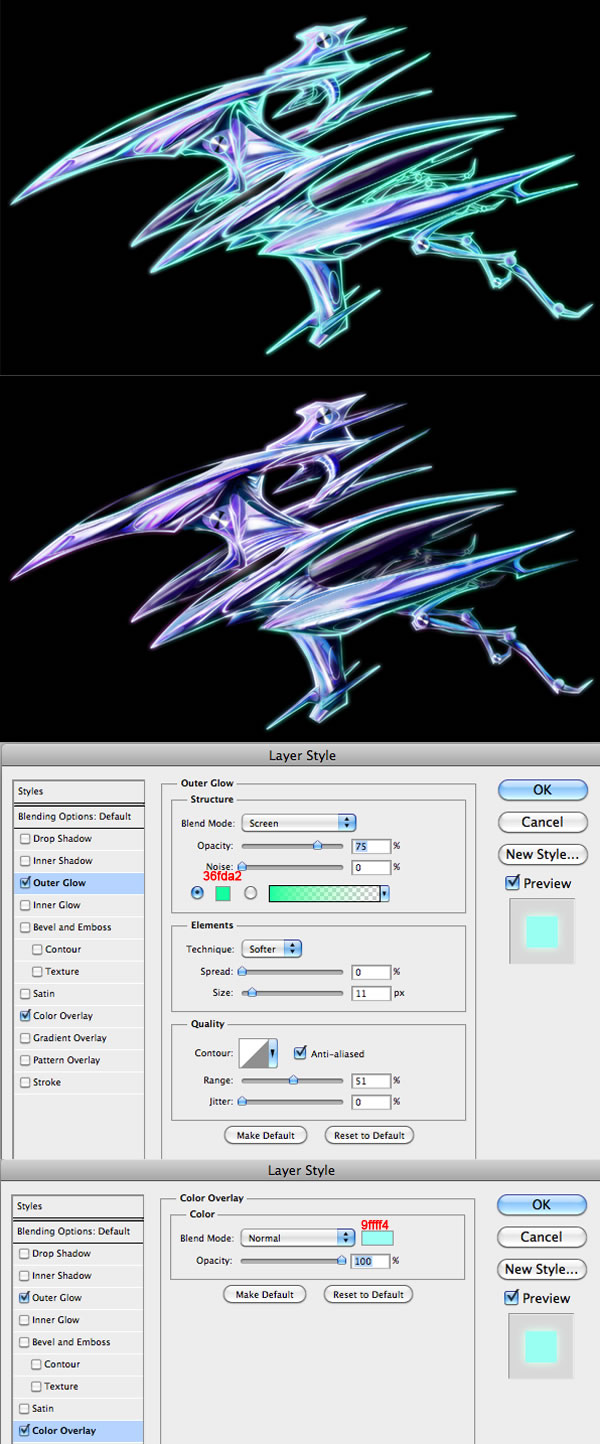Click the Opacity field showing 100

[x=370, y=1261]
